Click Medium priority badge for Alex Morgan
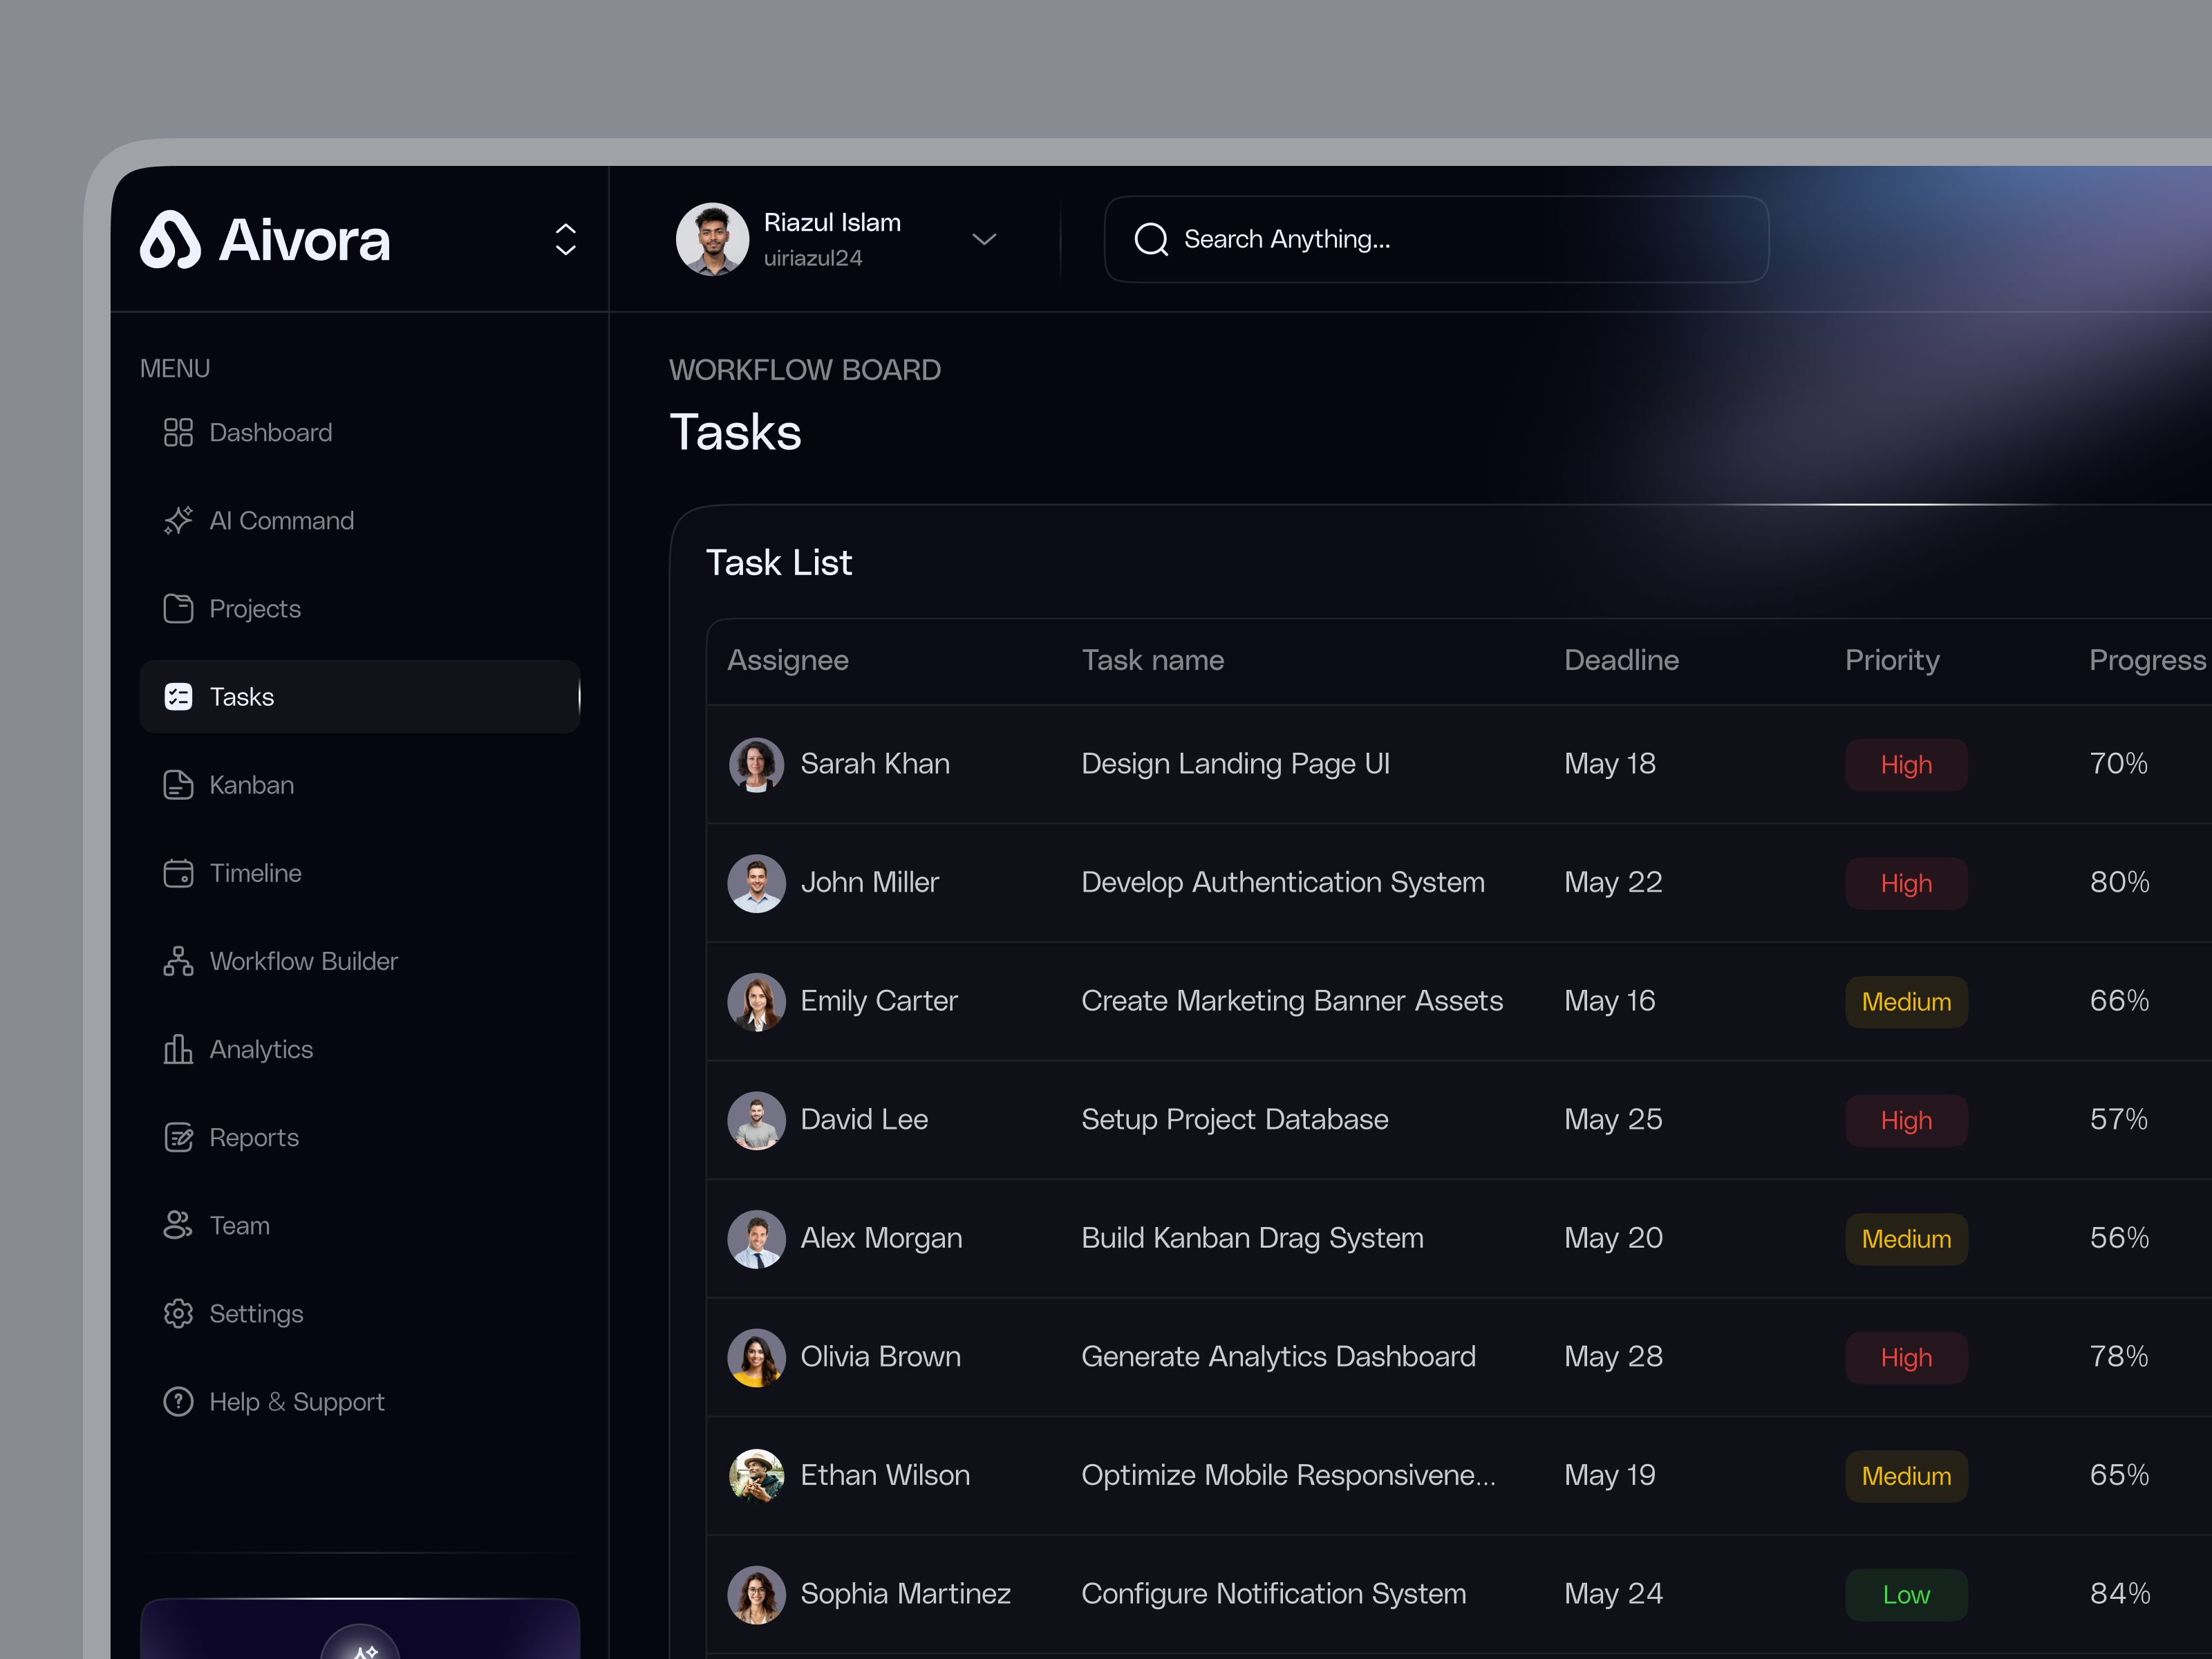This screenshot has width=2212, height=1659. (1906, 1238)
